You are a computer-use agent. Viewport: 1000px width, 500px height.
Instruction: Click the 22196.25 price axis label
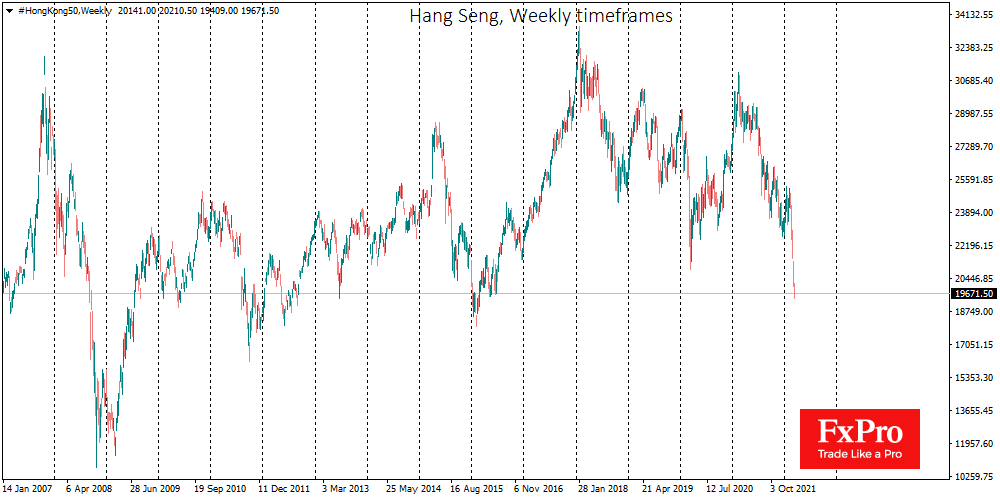point(973,246)
